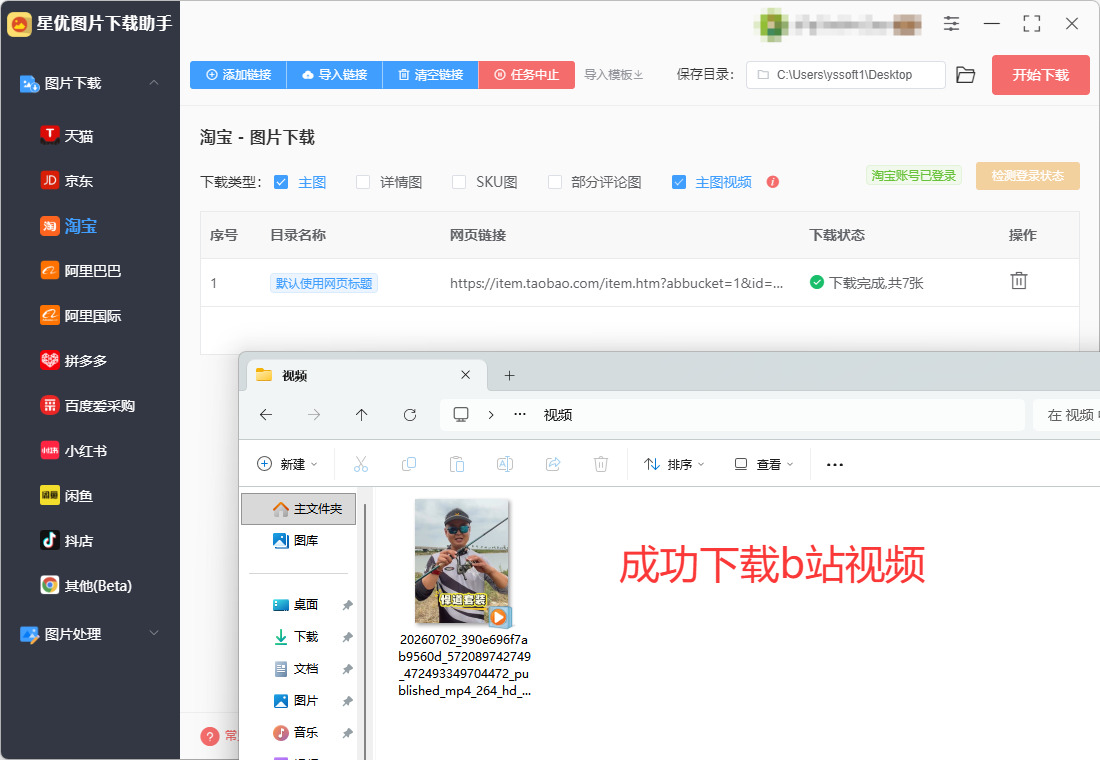Tick the SKU图 checkbox
The image size is (1100, 760).
point(459,182)
